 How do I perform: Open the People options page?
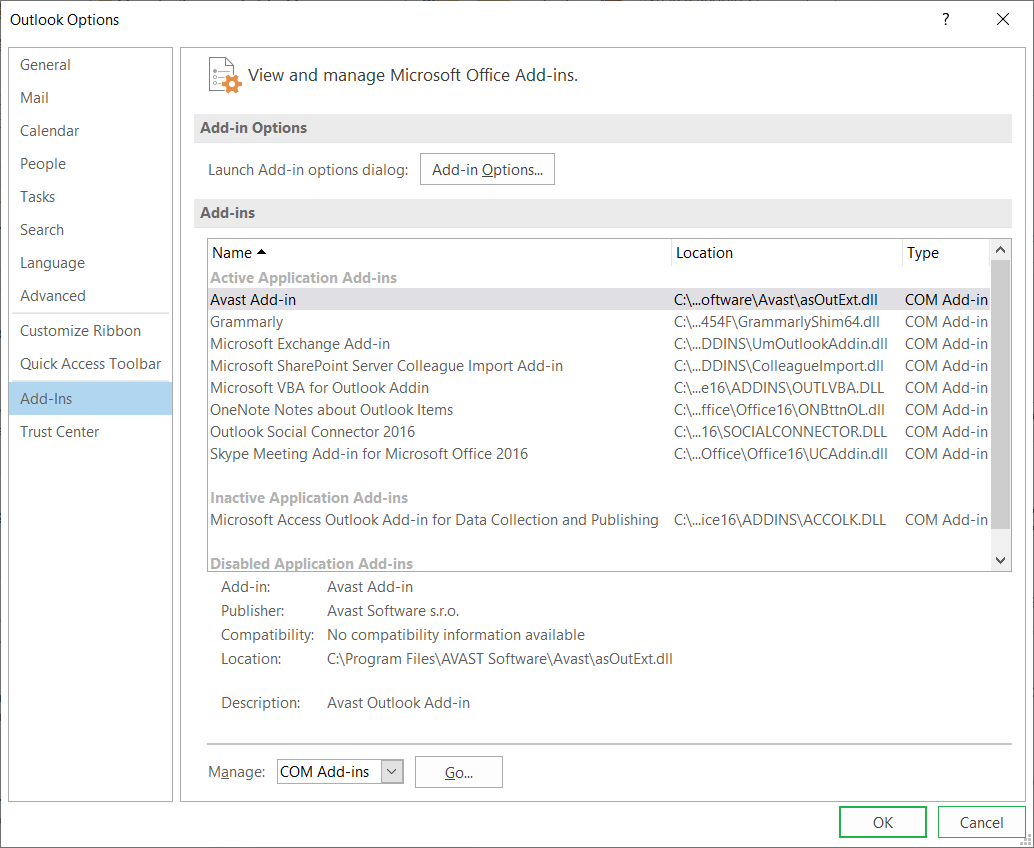(91, 164)
